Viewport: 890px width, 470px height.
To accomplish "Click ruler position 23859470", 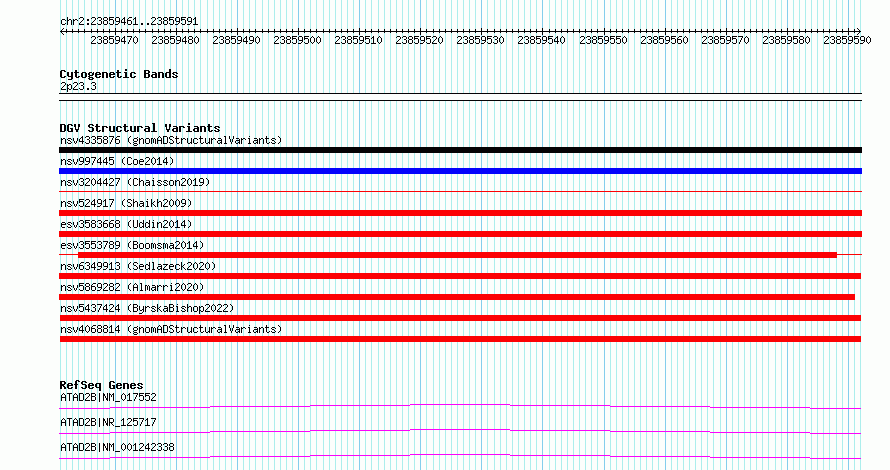I will 114,40.
